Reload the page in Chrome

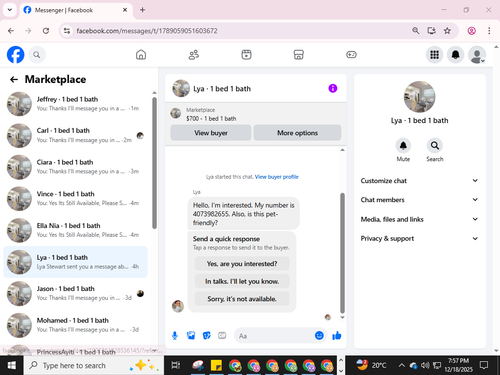tap(46, 31)
